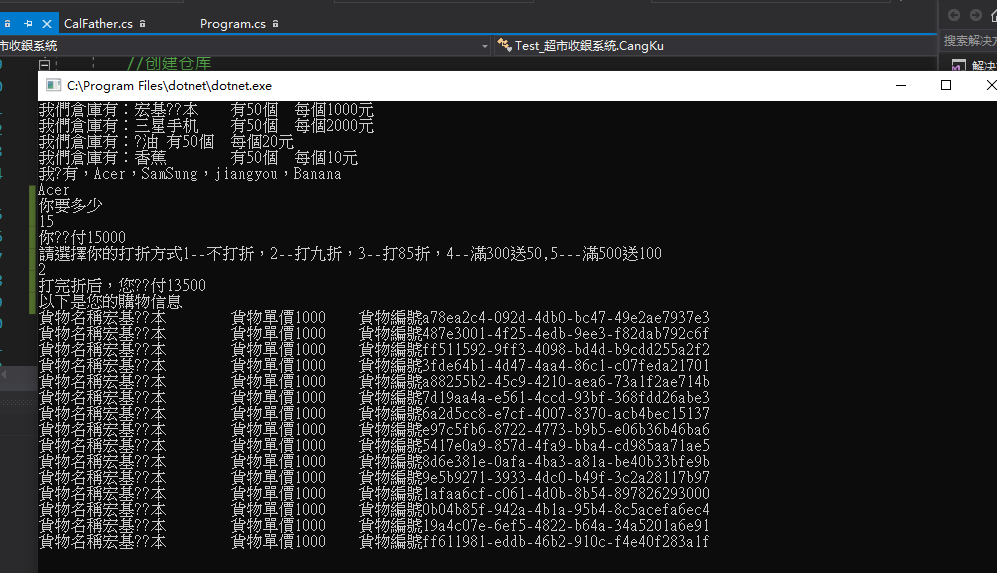Click the lock icon on the active tab
997x573 pixels.
click(x=8, y=24)
